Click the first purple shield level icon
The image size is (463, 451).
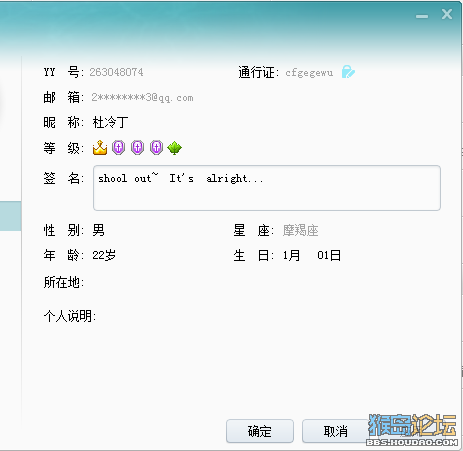(x=118, y=147)
